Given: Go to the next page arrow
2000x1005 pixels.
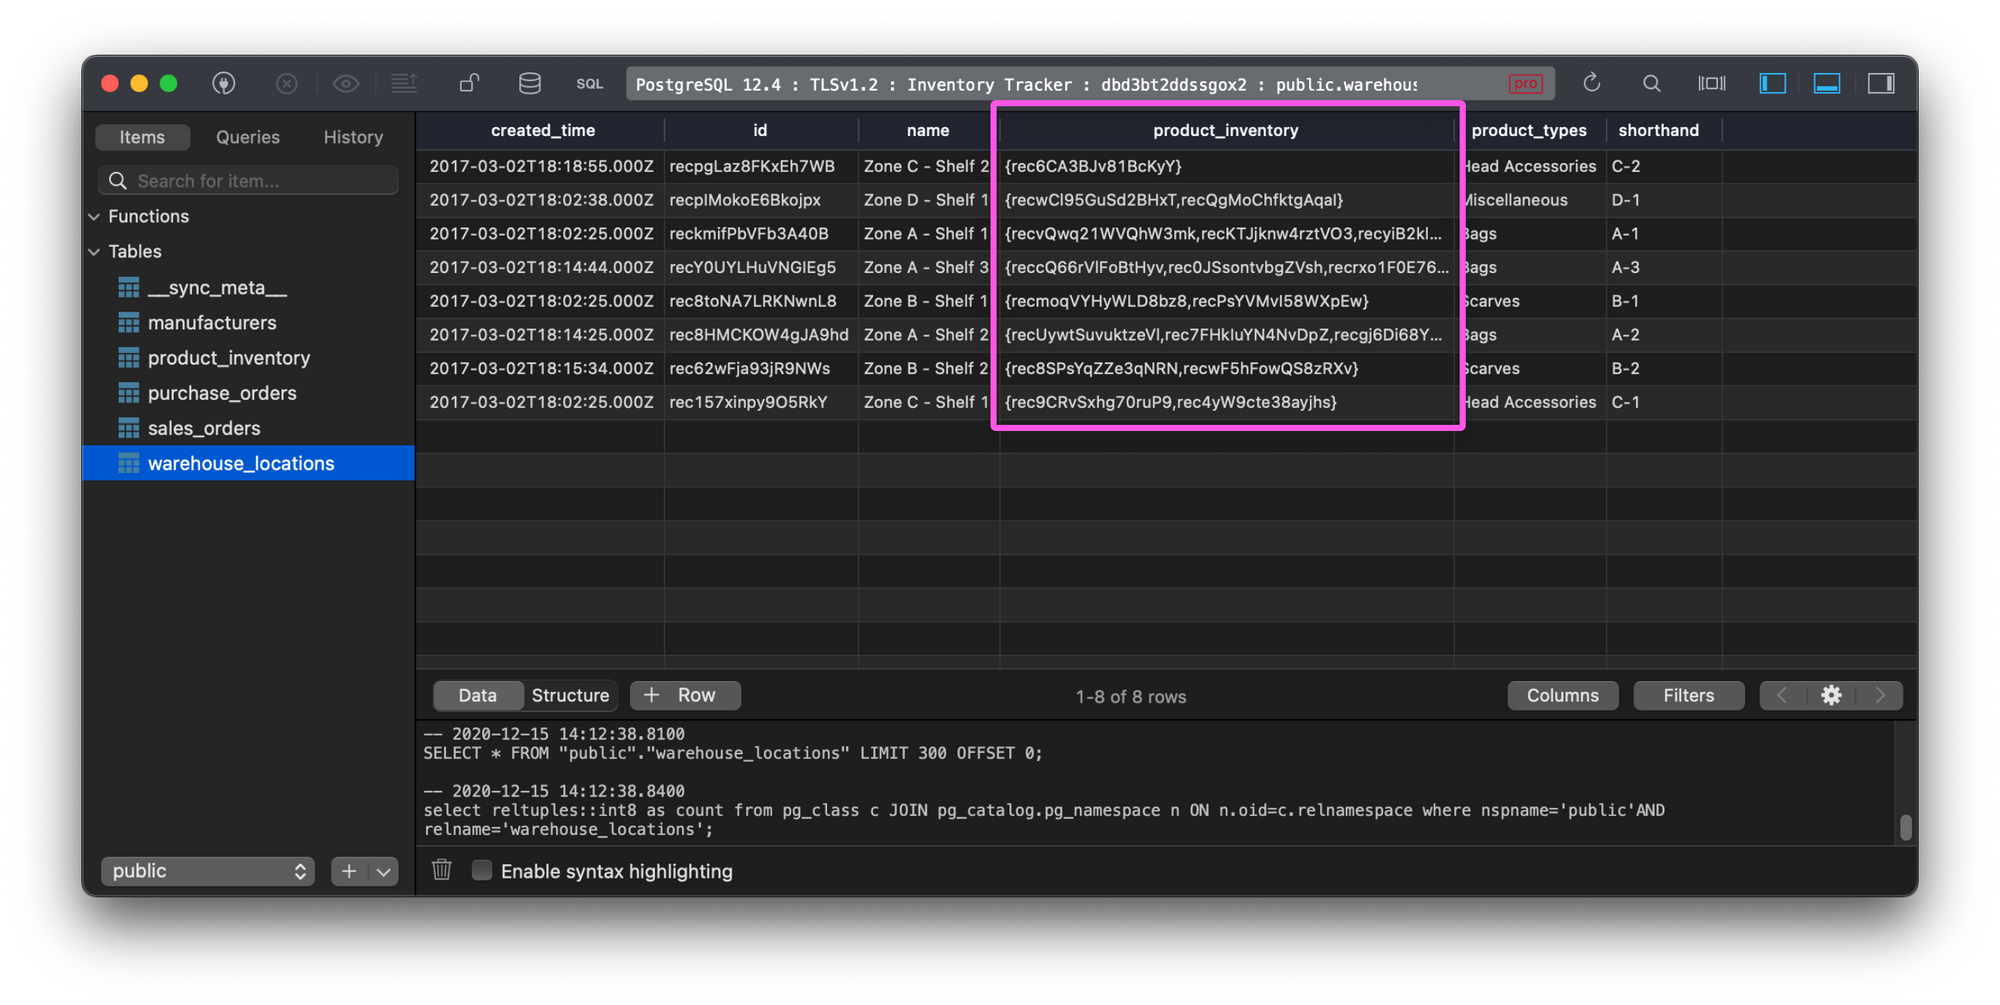Looking at the screenshot, I should tap(1880, 695).
